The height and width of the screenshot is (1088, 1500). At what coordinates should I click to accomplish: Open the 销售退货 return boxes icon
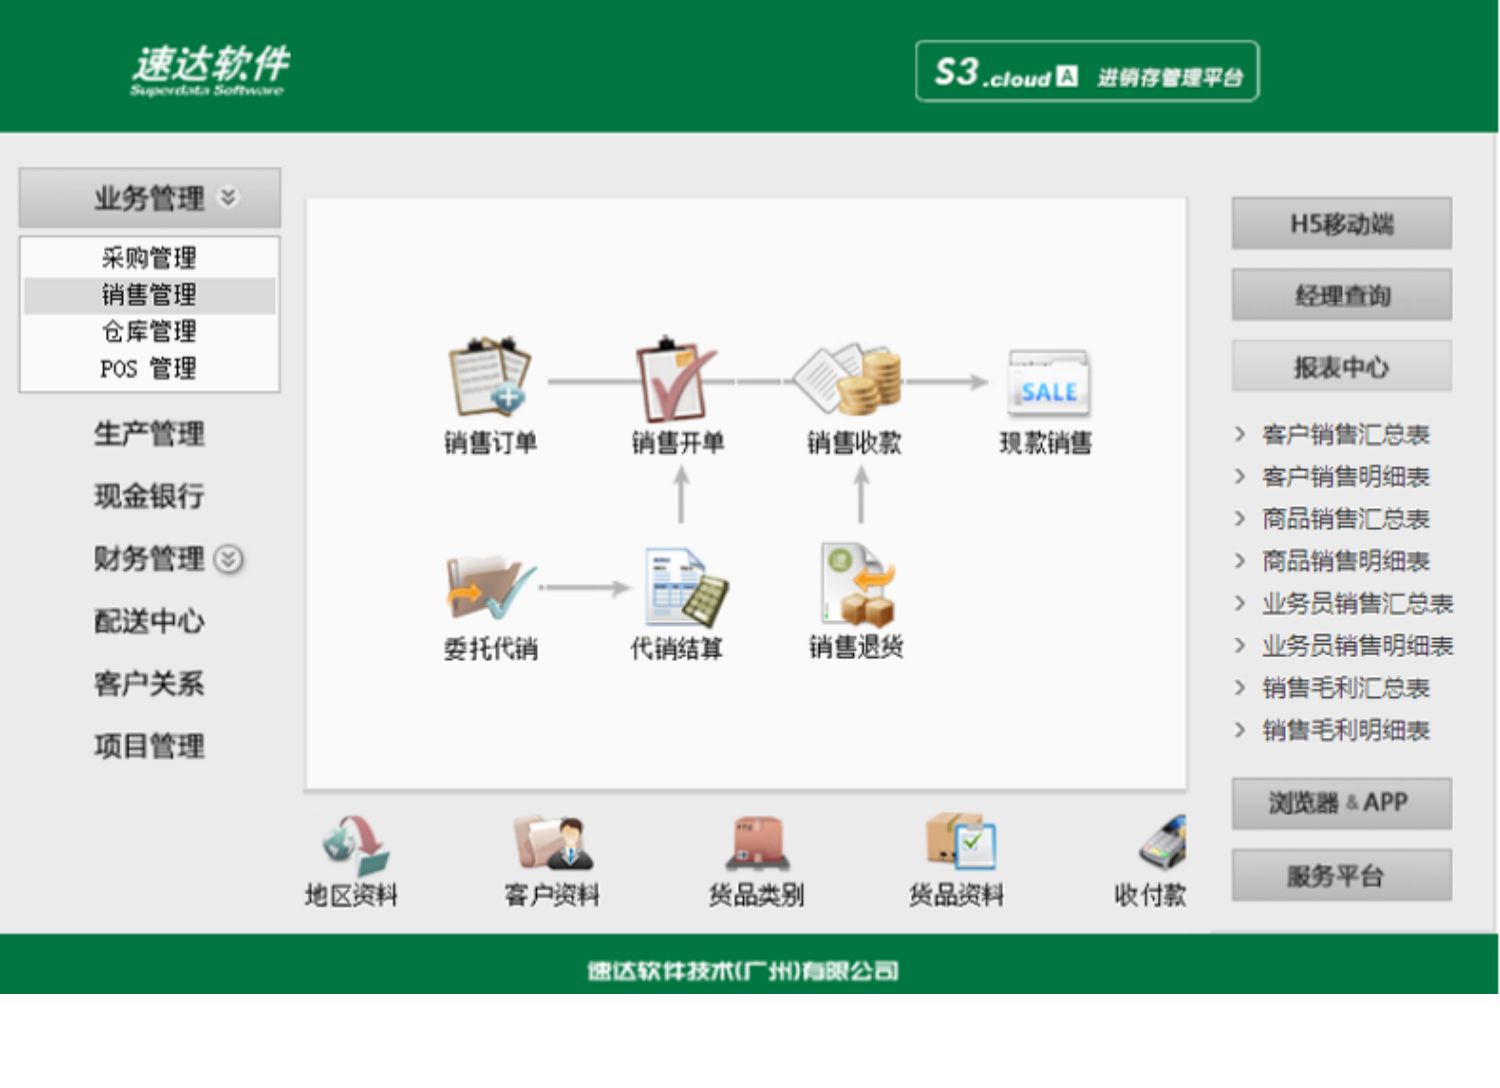856,585
